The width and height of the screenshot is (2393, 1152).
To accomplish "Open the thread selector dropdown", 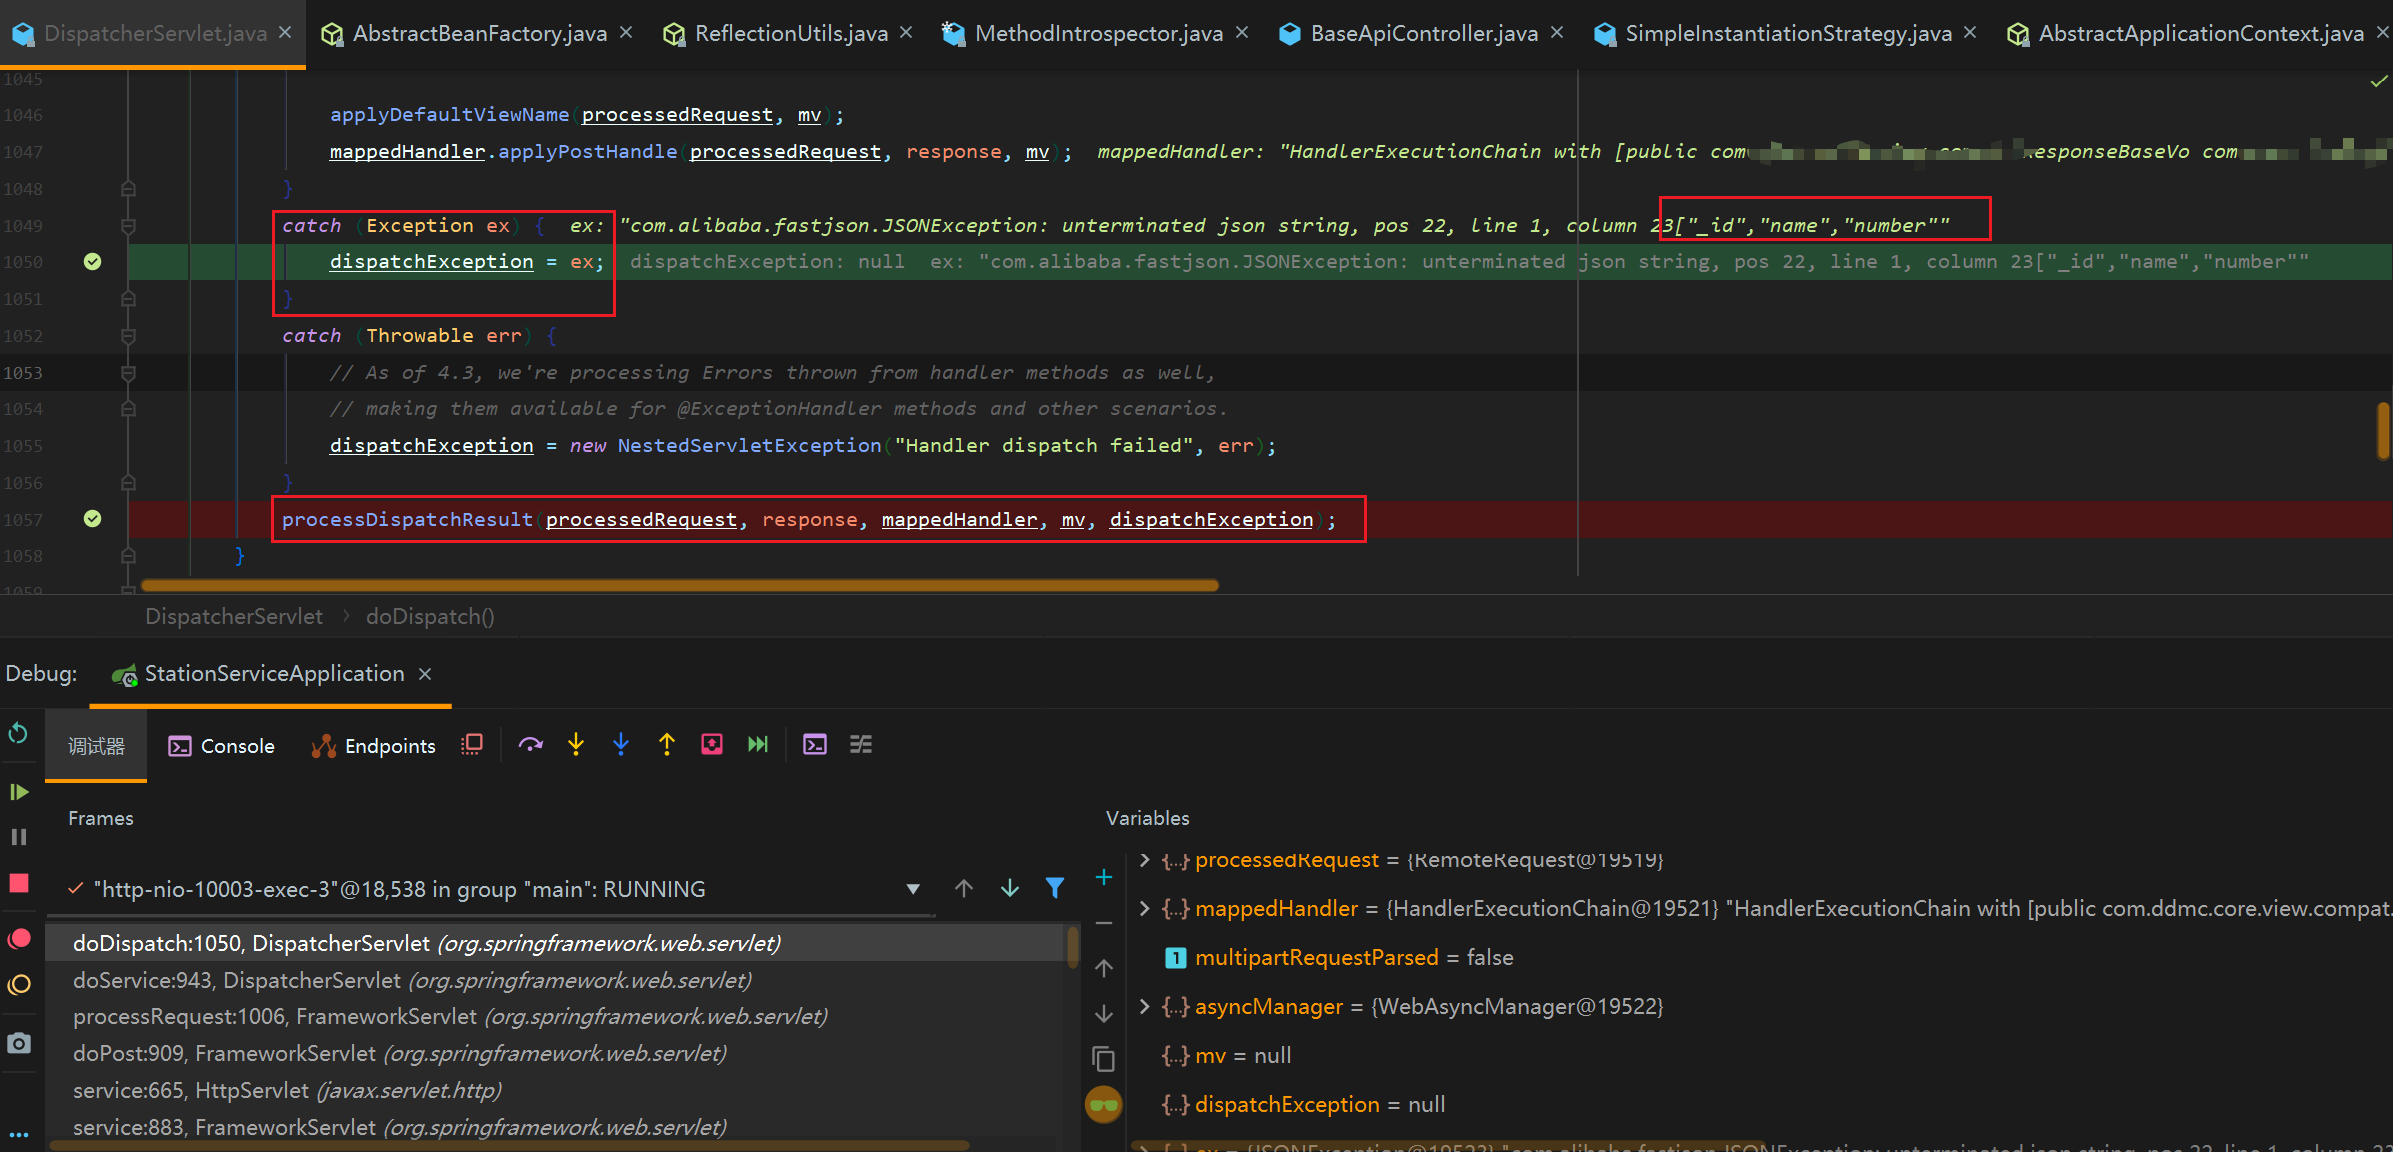I will click(912, 889).
